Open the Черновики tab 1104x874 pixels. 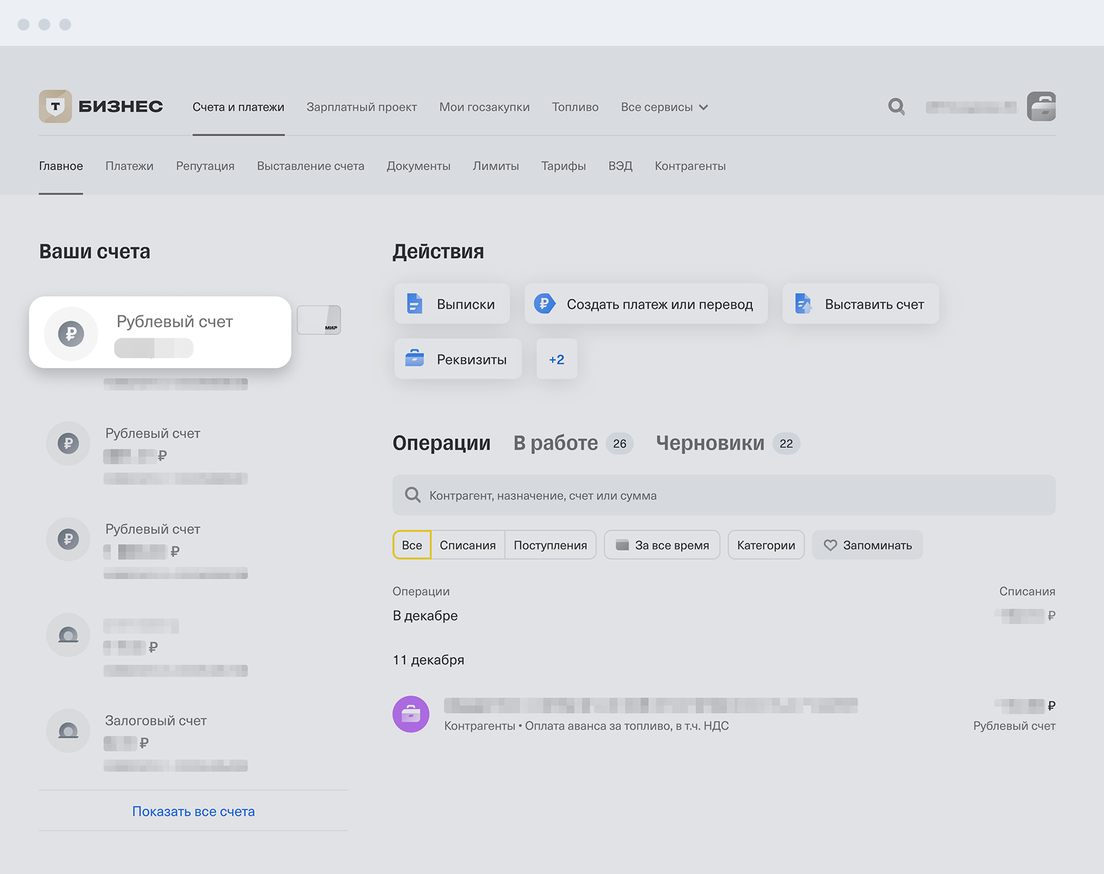pyautogui.click(x=710, y=443)
